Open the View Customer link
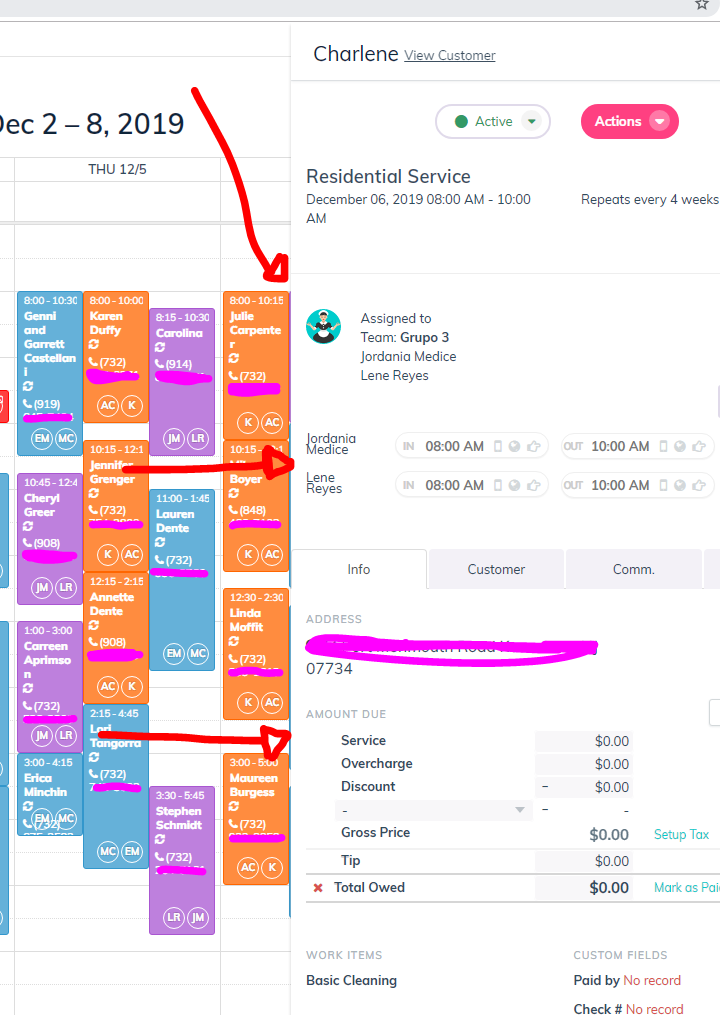Screen dimensions: 720x1015 coord(450,56)
